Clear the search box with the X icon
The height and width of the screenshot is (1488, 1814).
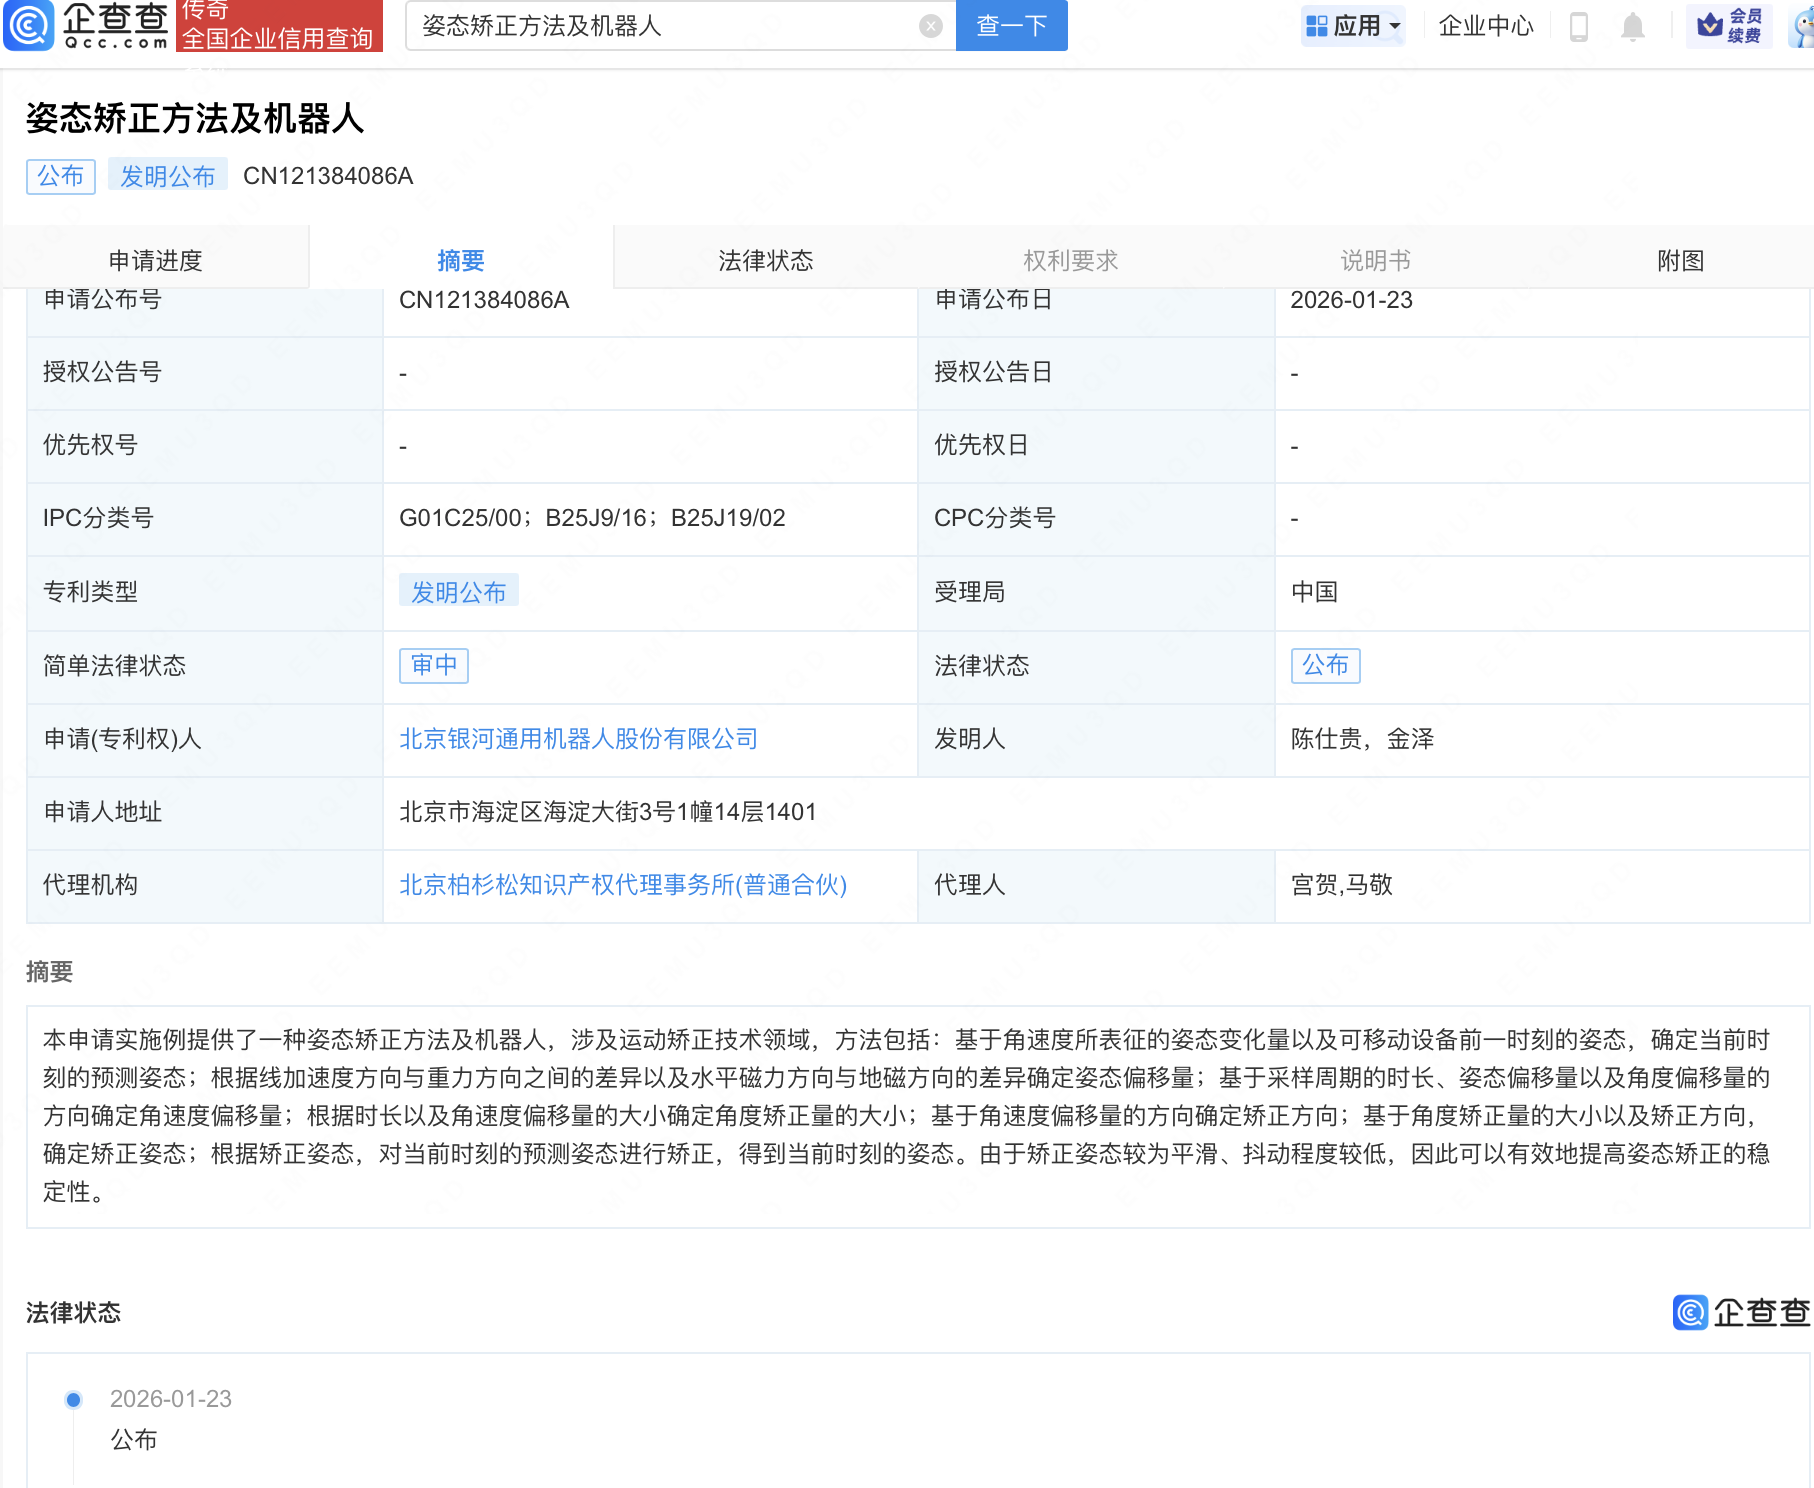930,26
